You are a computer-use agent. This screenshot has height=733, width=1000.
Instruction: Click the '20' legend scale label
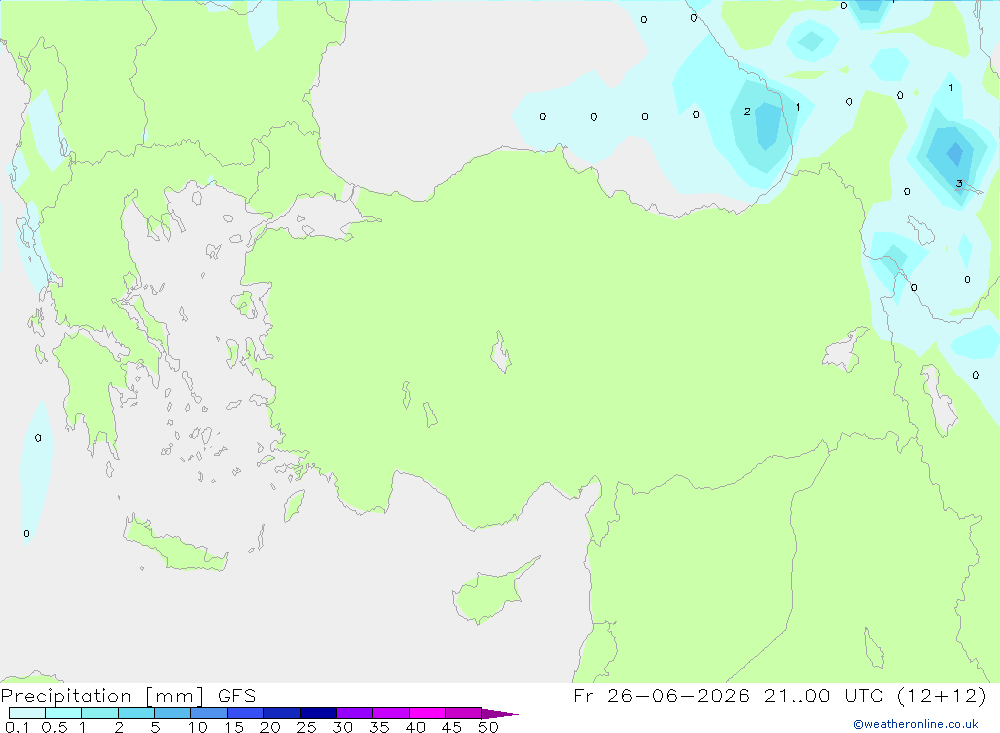click(270, 727)
